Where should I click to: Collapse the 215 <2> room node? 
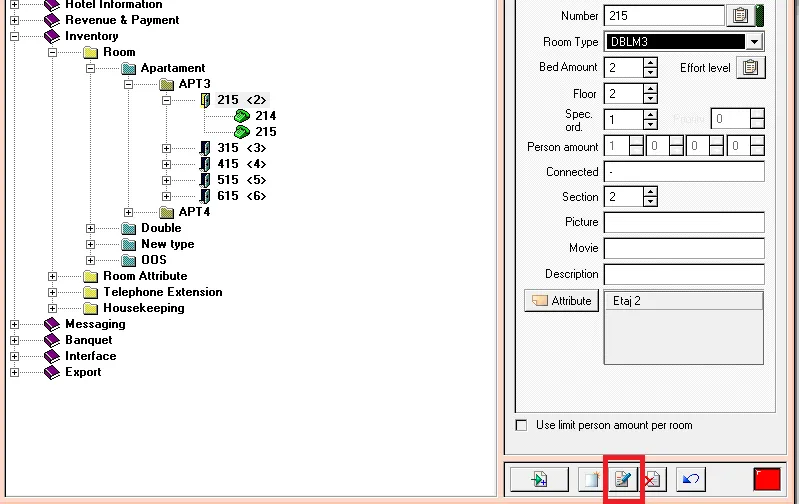(x=167, y=100)
